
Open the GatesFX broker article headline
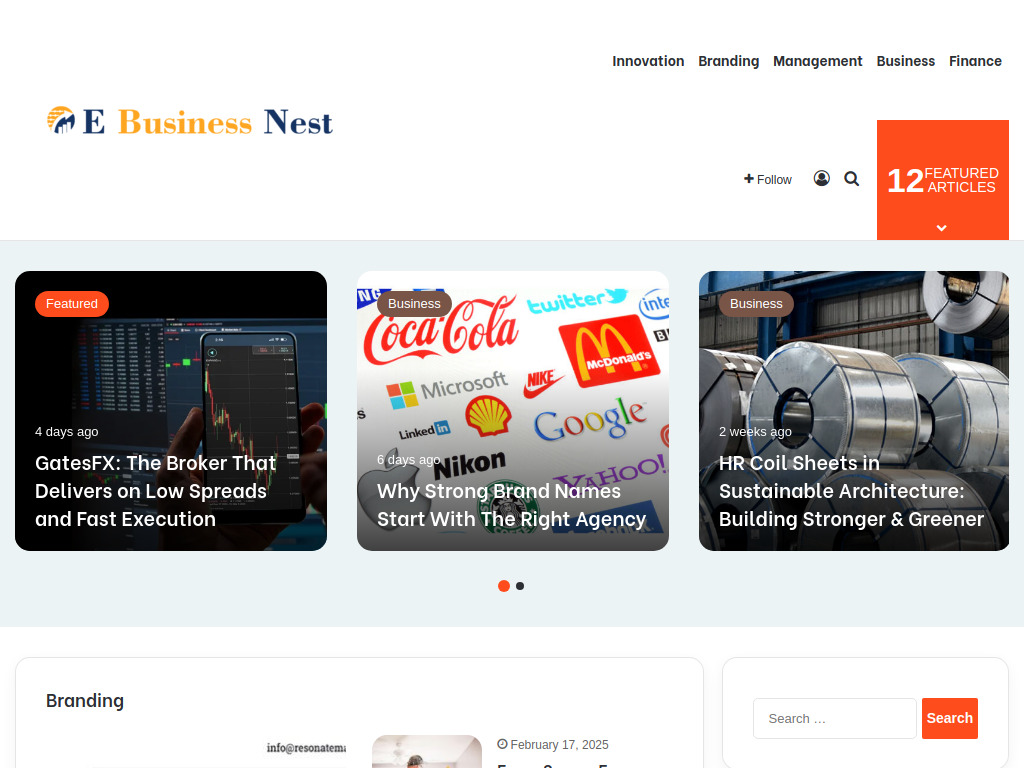coord(155,491)
